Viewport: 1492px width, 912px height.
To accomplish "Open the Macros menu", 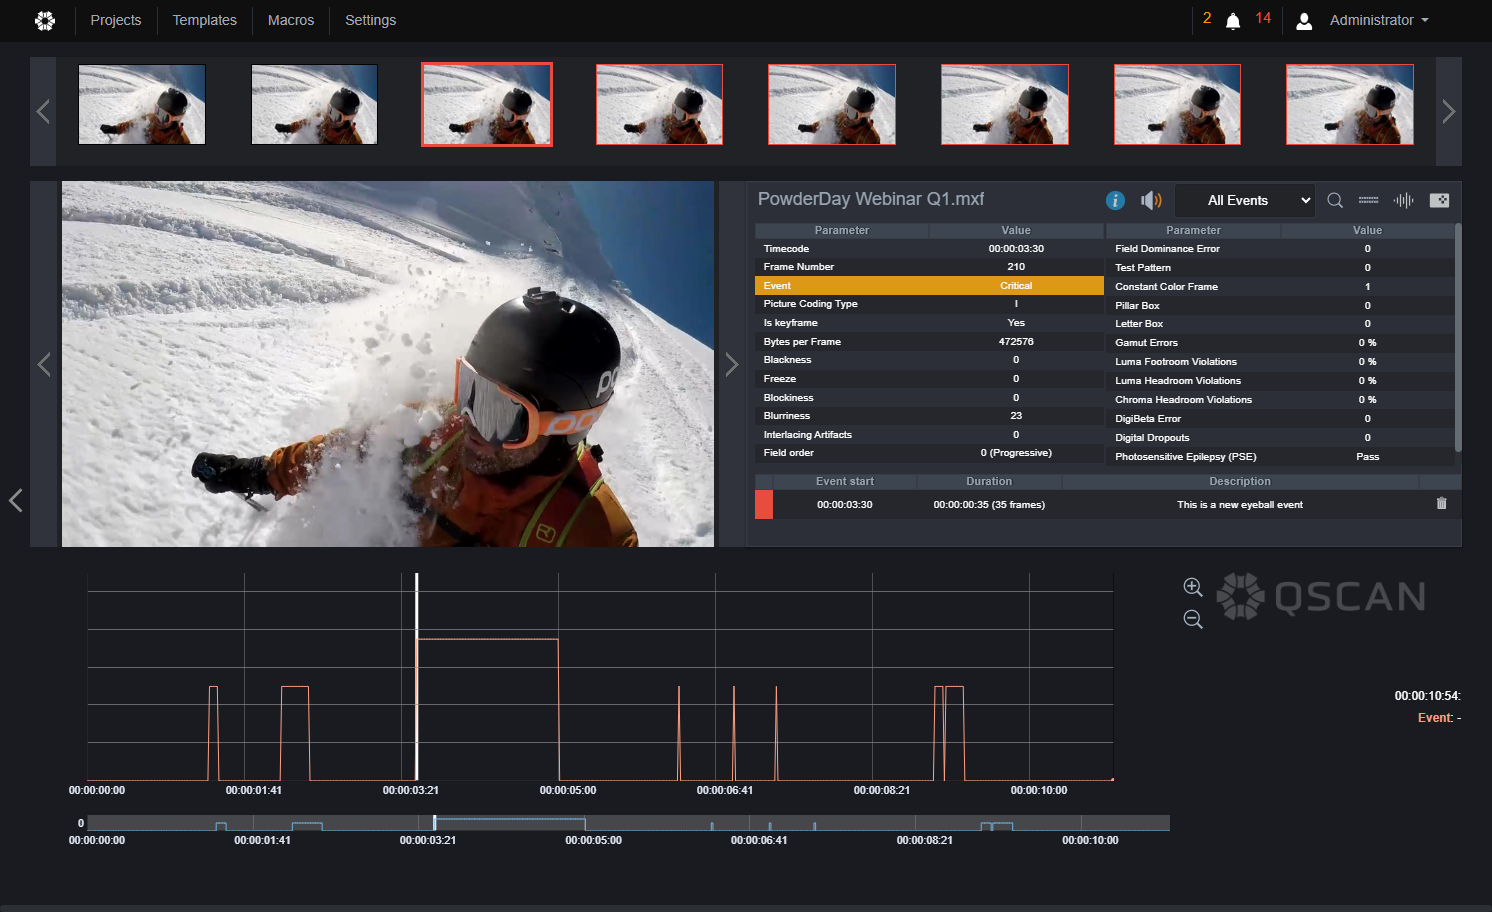I will tap(291, 20).
